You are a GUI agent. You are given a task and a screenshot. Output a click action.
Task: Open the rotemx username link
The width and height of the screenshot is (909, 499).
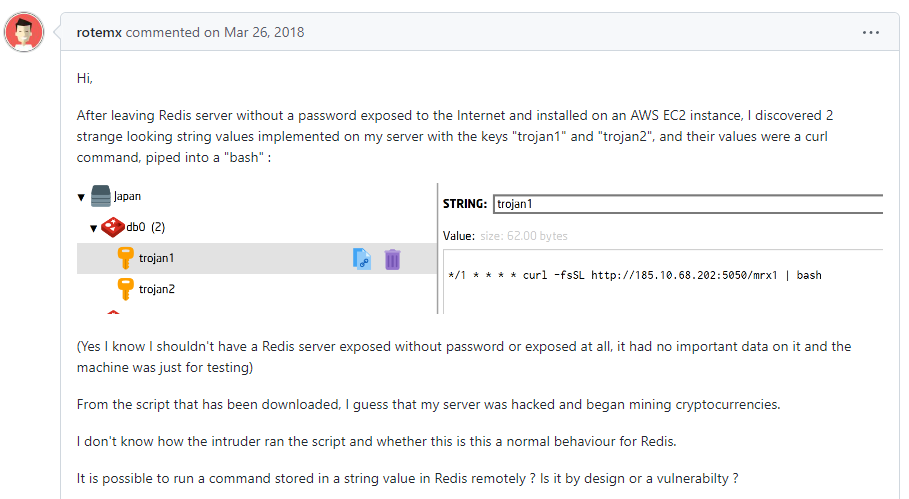click(x=99, y=32)
